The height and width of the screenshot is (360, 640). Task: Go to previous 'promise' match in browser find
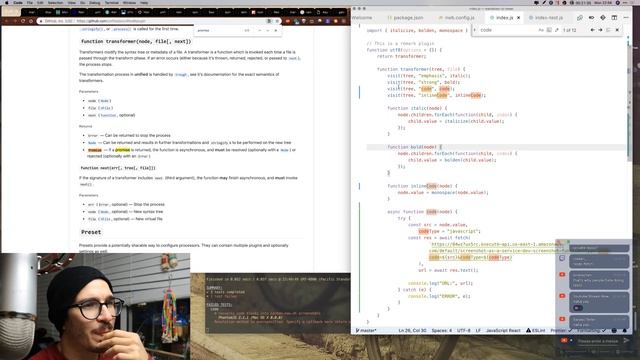click(260, 31)
